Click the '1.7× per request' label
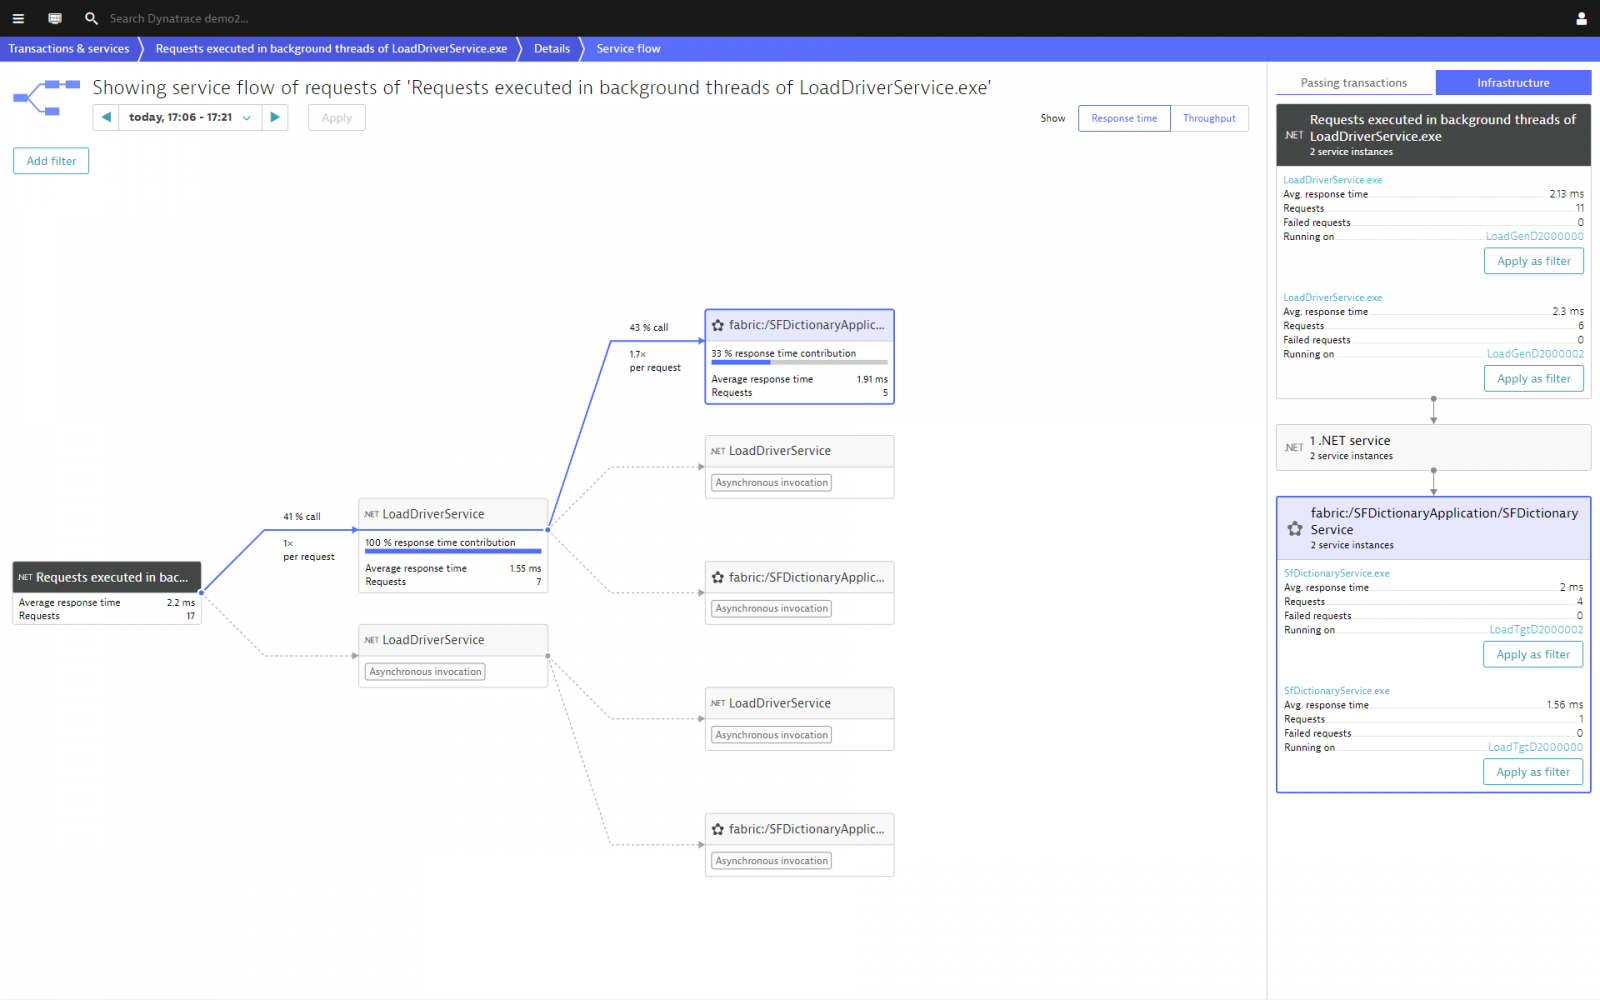The image size is (1600, 1000). 655,361
